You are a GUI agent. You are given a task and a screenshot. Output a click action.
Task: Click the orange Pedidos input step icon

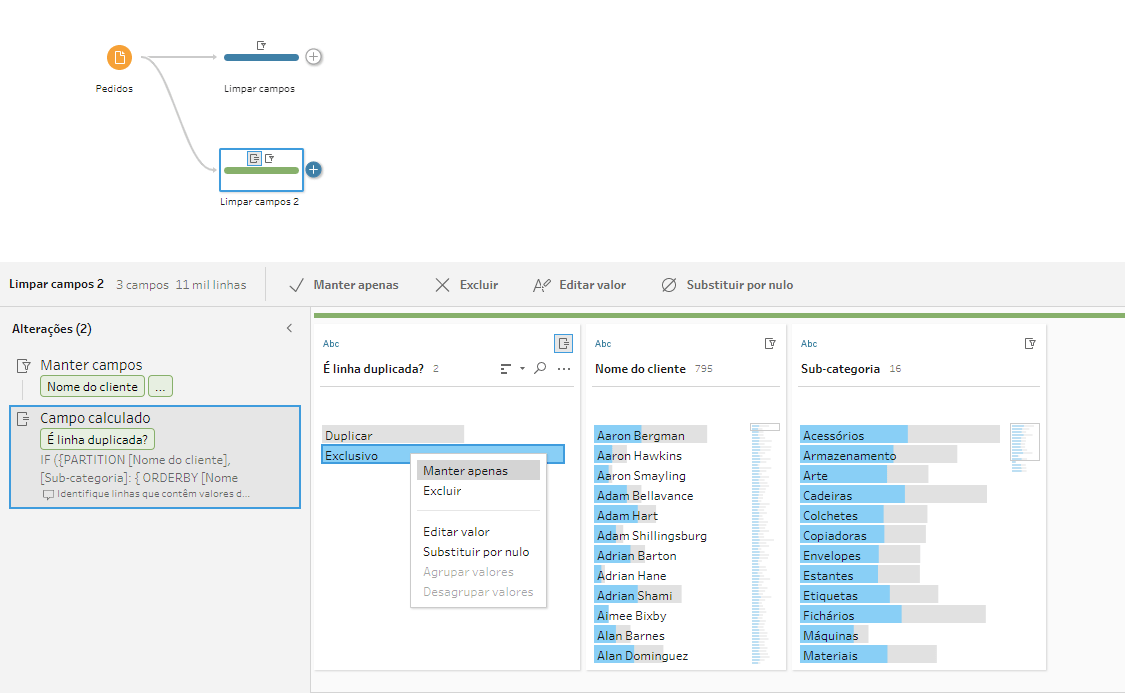tap(119, 58)
